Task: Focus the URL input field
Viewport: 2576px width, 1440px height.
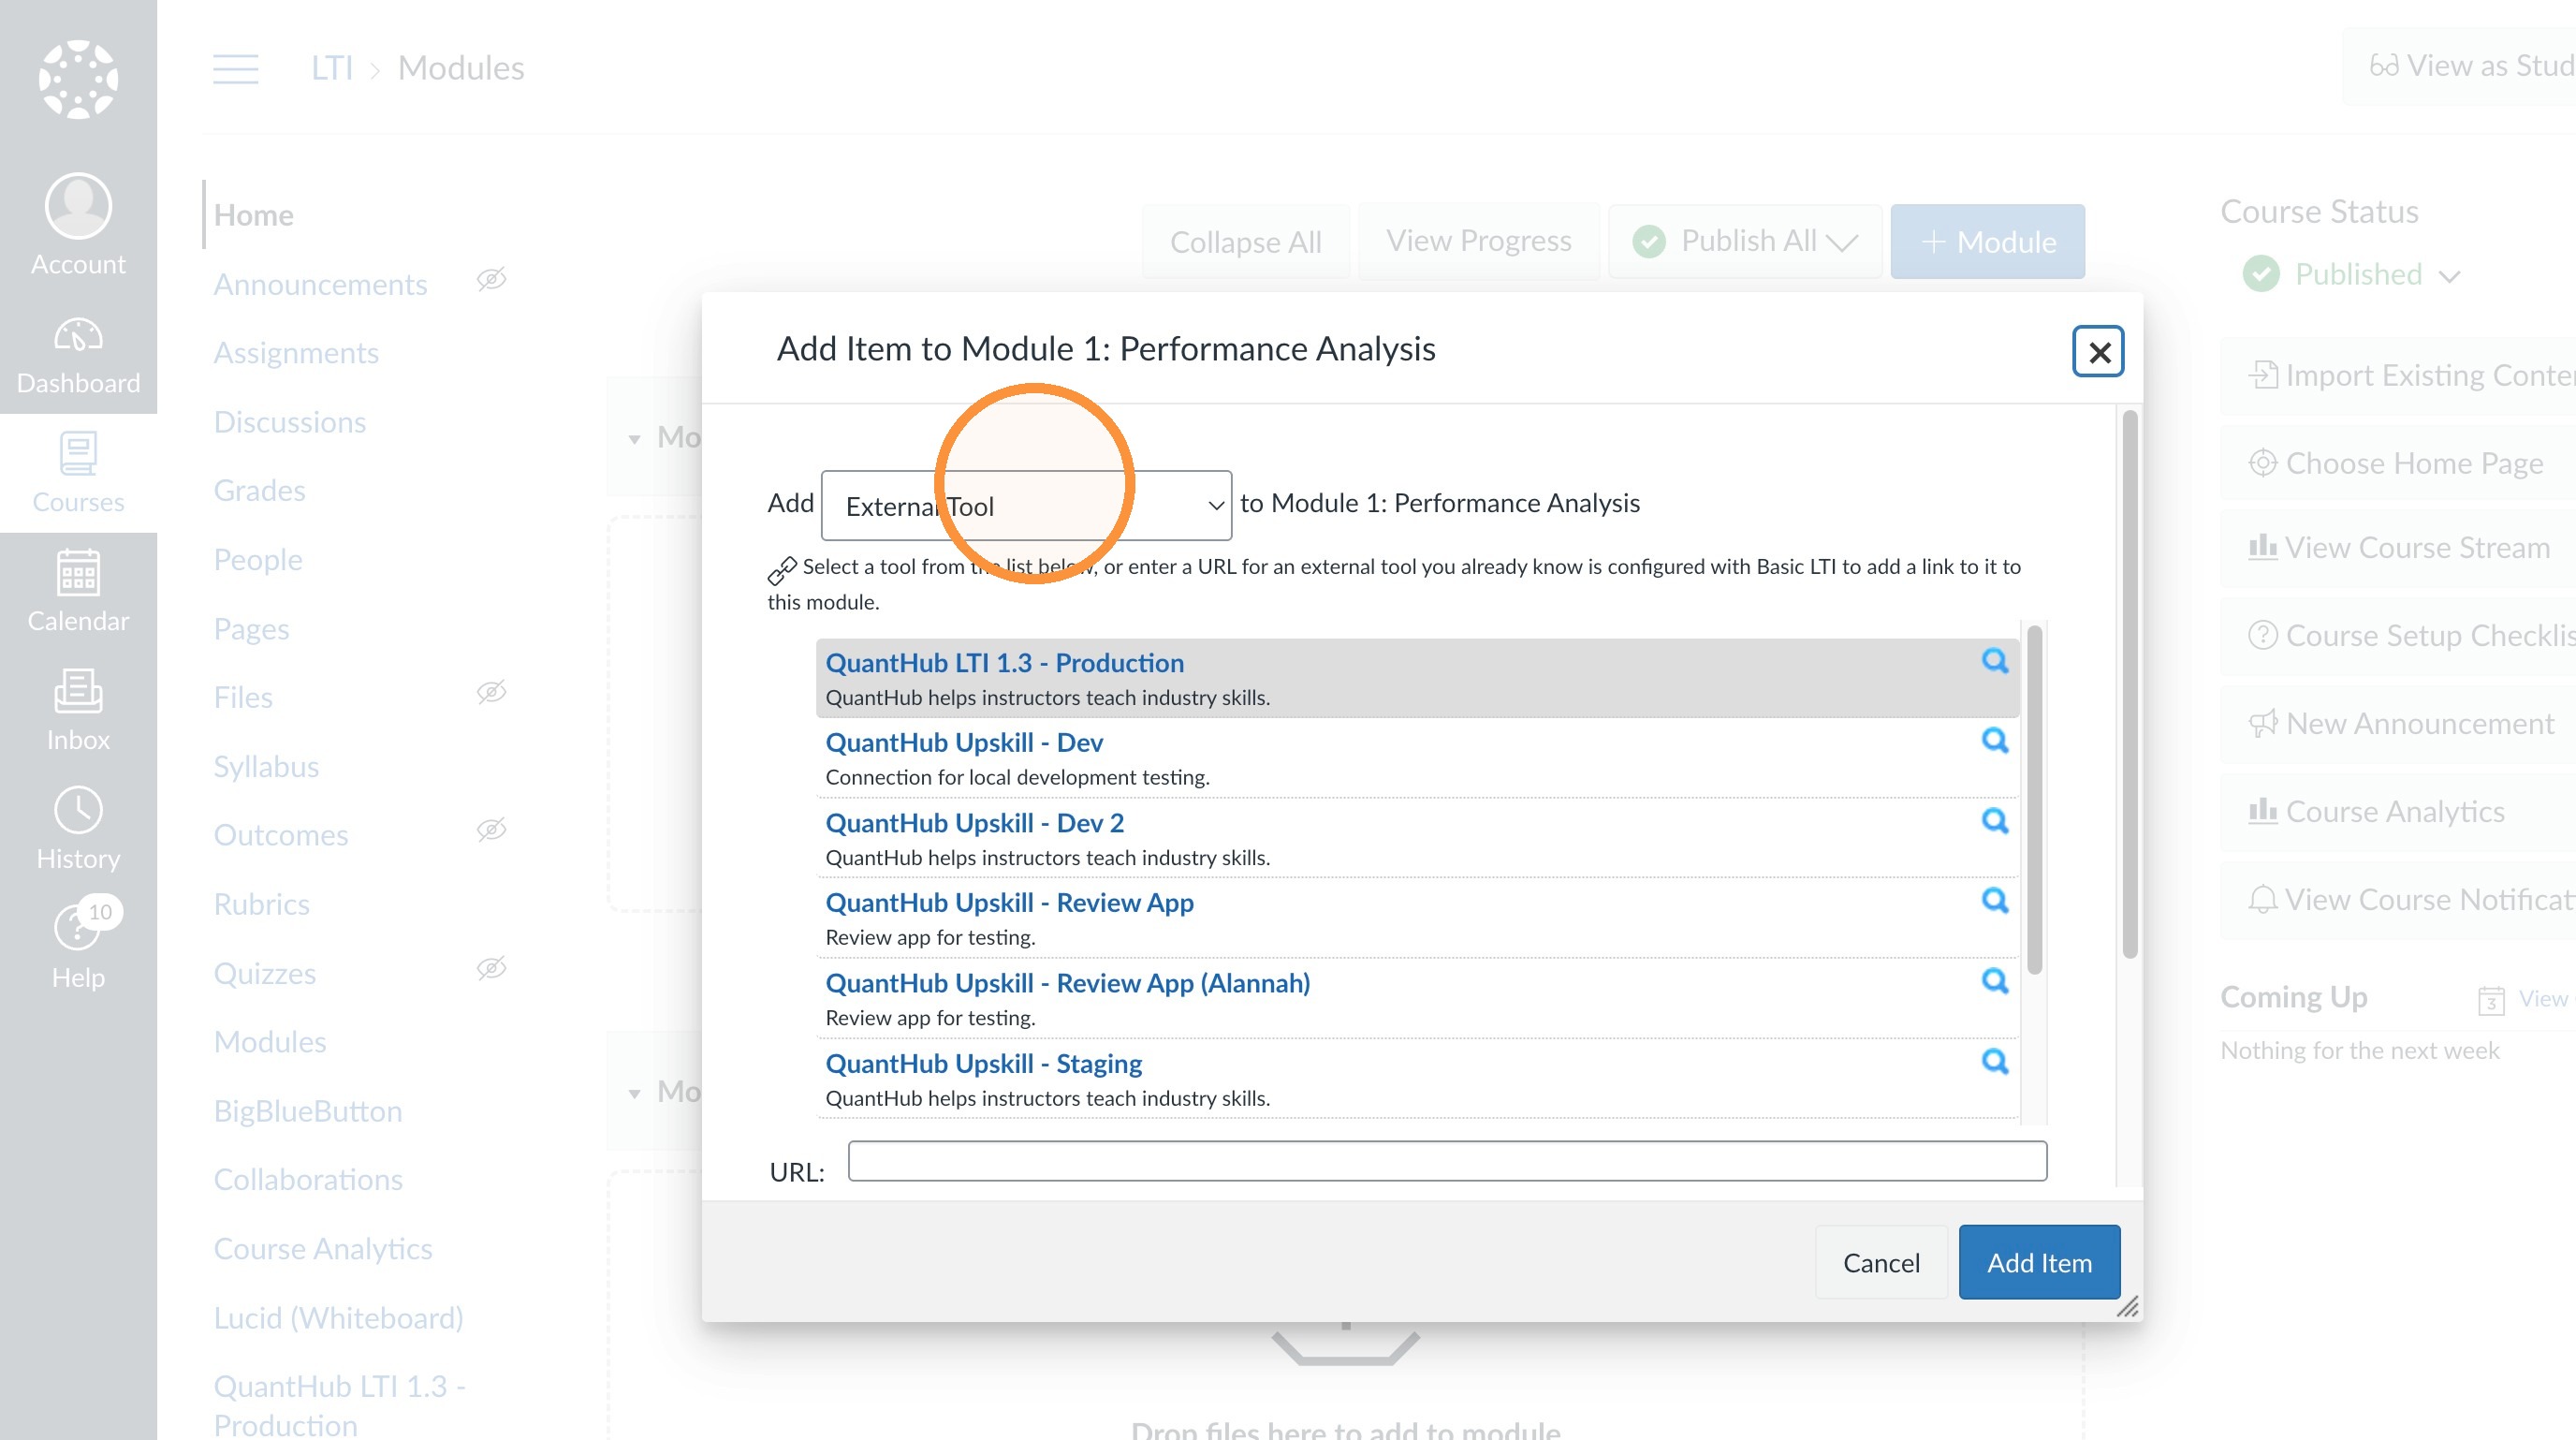Action: [x=1447, y=1161]
